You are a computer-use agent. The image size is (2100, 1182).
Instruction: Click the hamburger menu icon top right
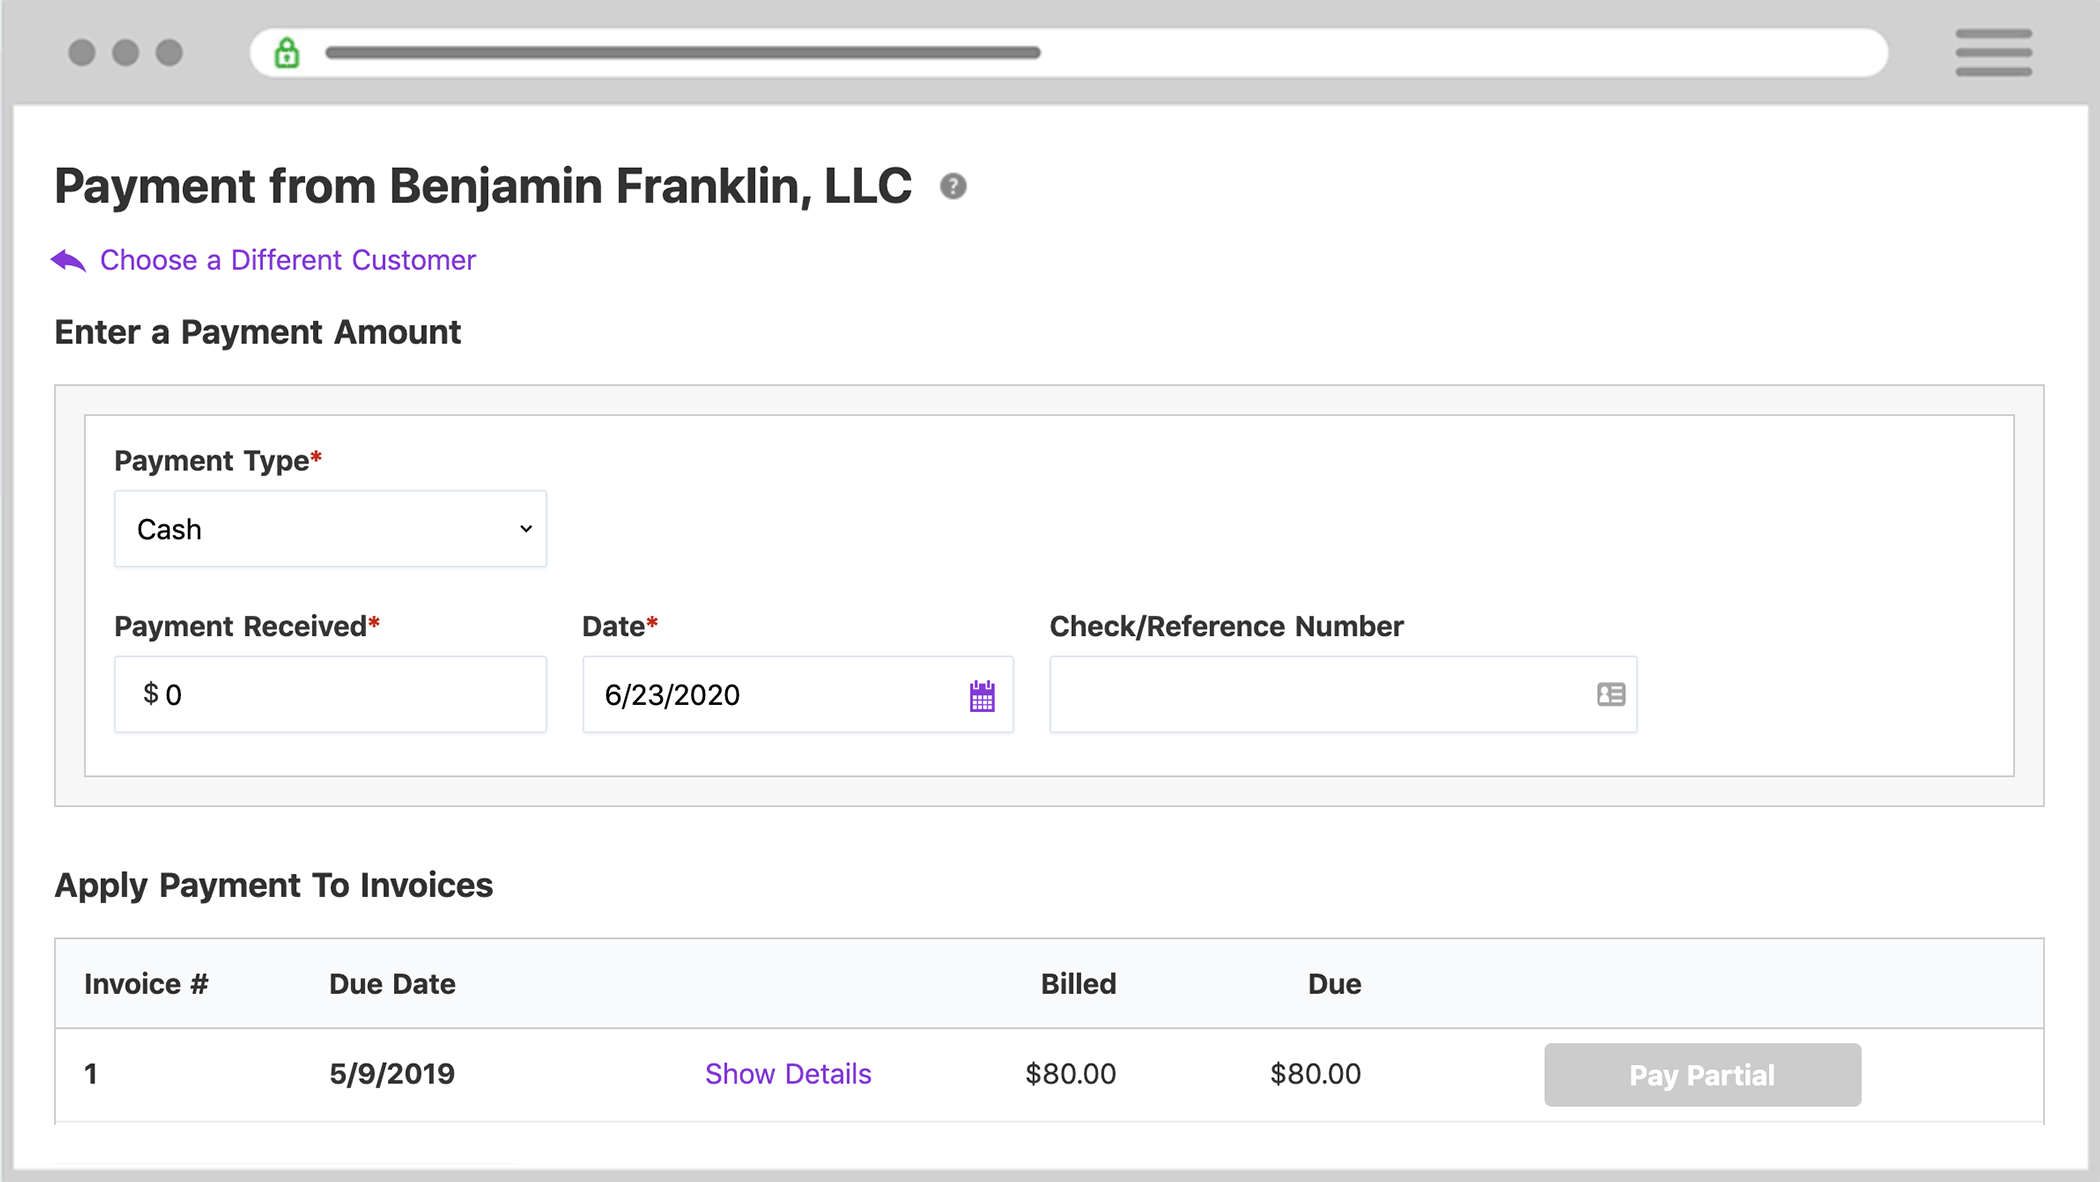click(1996, 52)
